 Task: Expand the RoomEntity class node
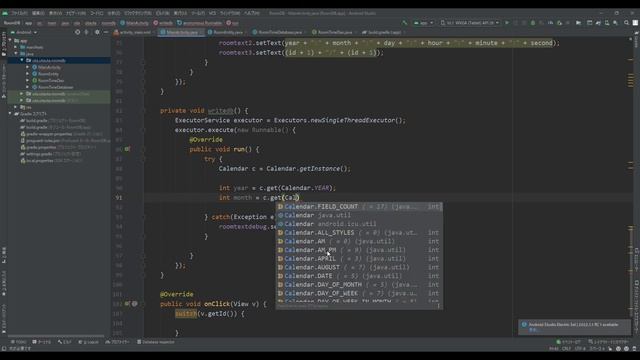(28, 74)
